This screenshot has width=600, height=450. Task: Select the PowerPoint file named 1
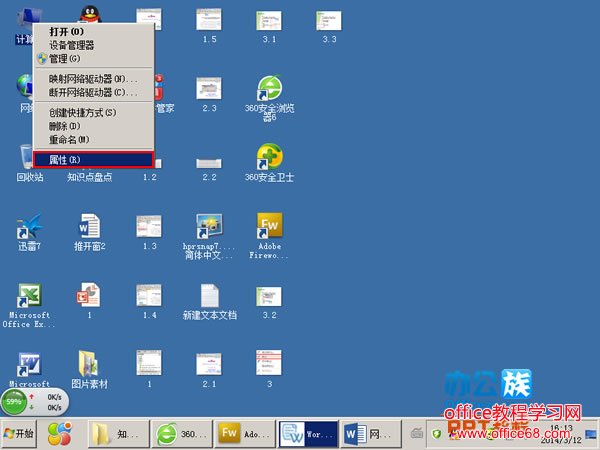pos(89,301)
